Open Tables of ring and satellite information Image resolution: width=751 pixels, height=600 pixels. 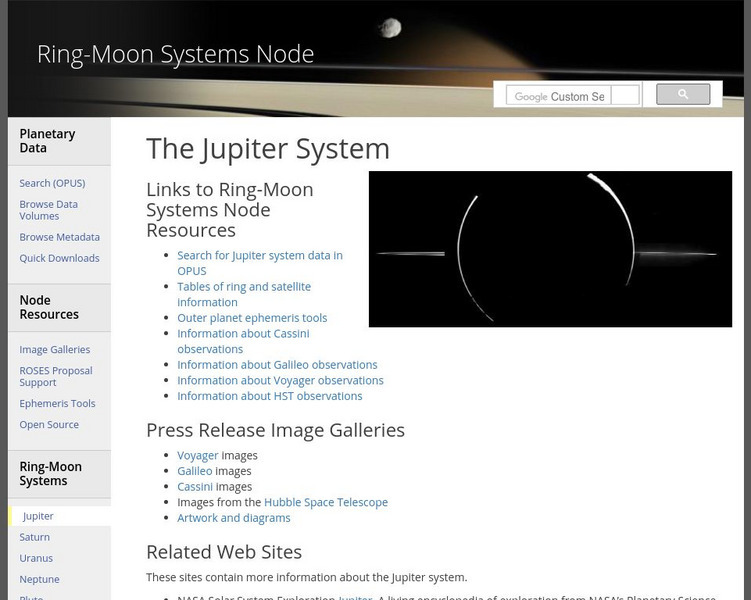[x=244, y=294]
